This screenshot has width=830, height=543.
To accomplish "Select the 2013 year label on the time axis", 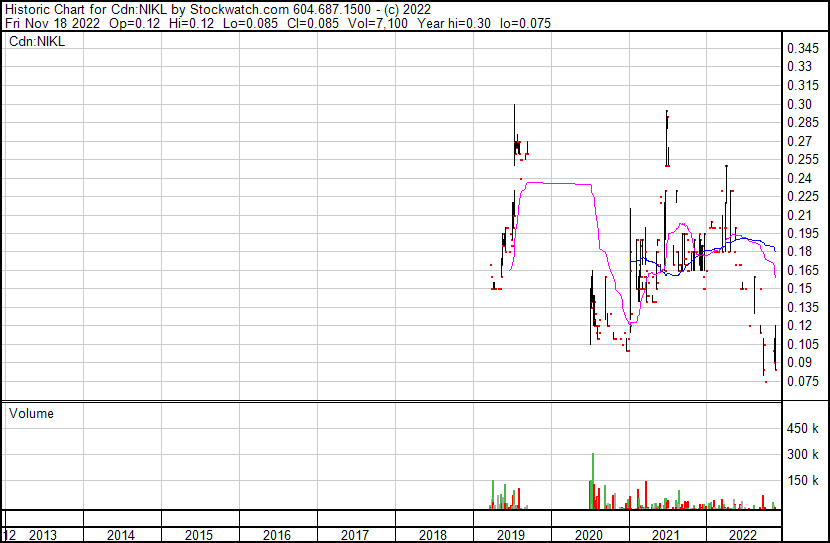I will (43, 535).
